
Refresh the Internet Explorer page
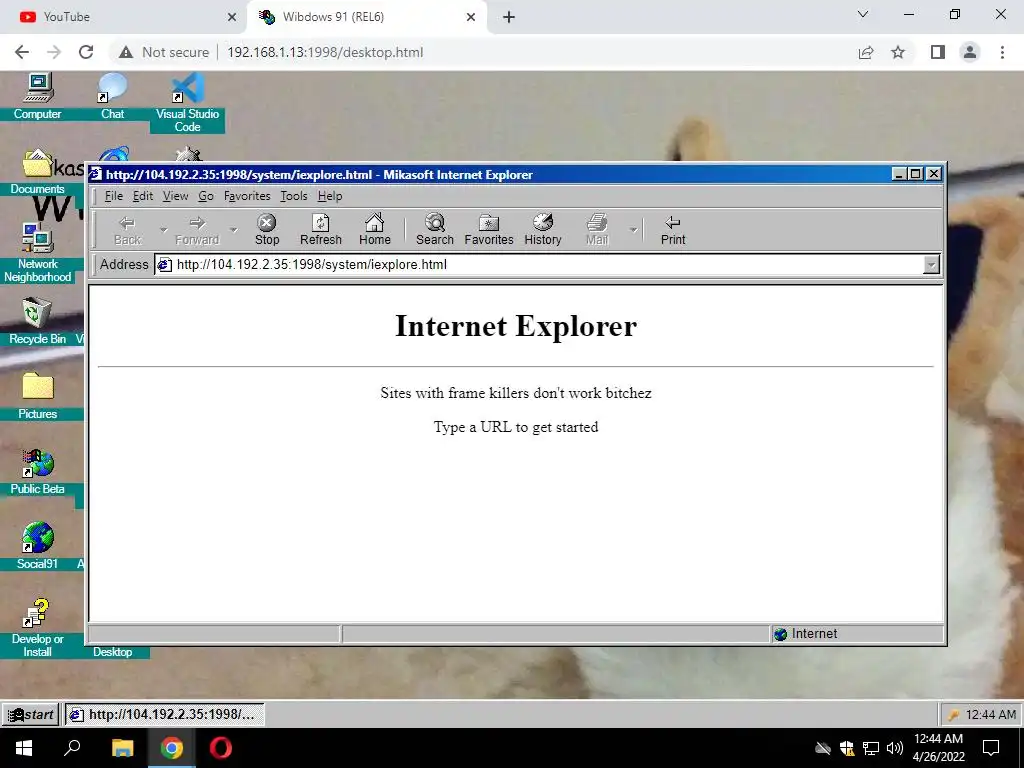(321, 230)
